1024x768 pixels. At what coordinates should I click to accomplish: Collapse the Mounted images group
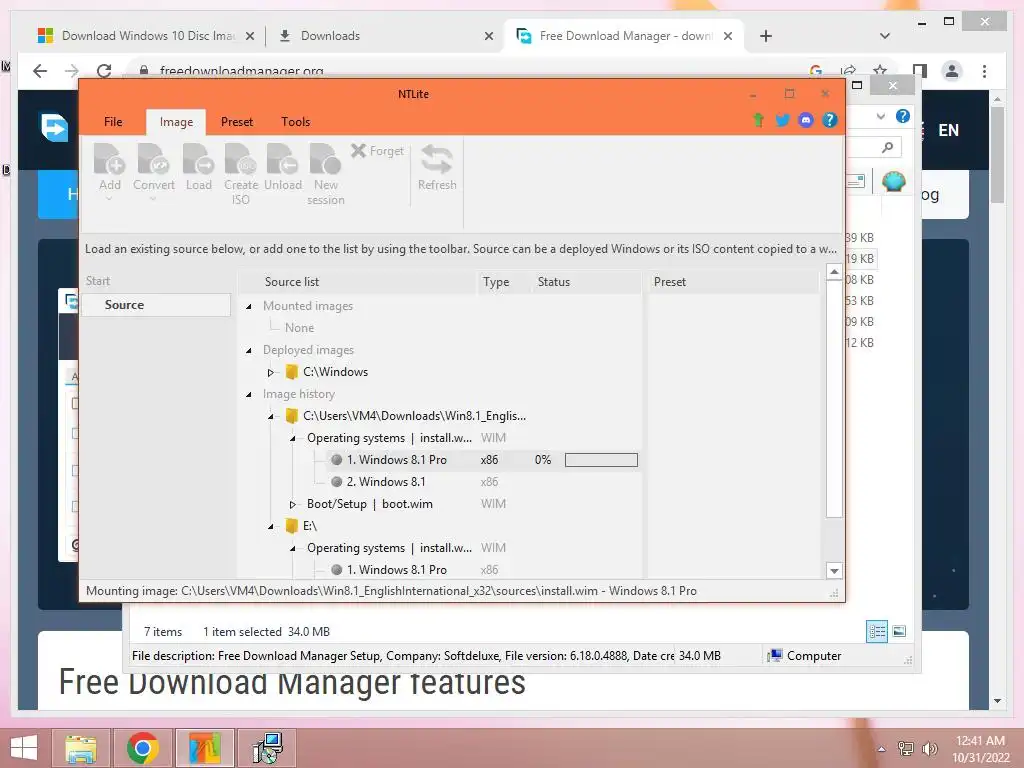[249, 306]
